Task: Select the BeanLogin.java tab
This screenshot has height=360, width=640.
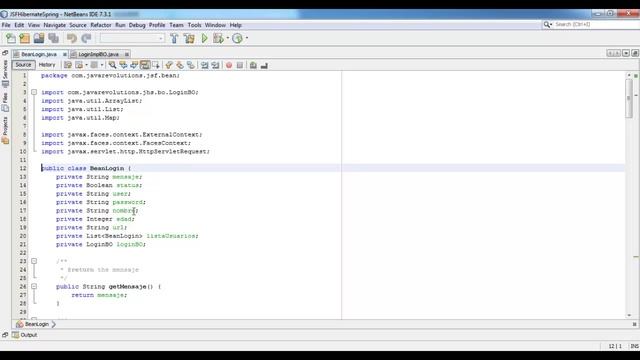Action: coord(38,54)
